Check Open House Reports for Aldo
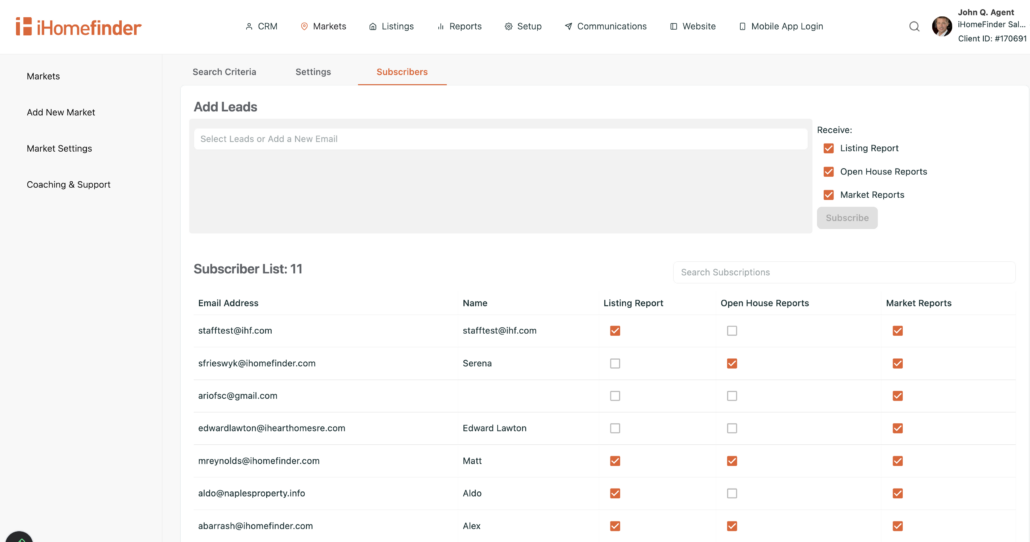Screen dimensions: 1030x542 pos(732,493)
